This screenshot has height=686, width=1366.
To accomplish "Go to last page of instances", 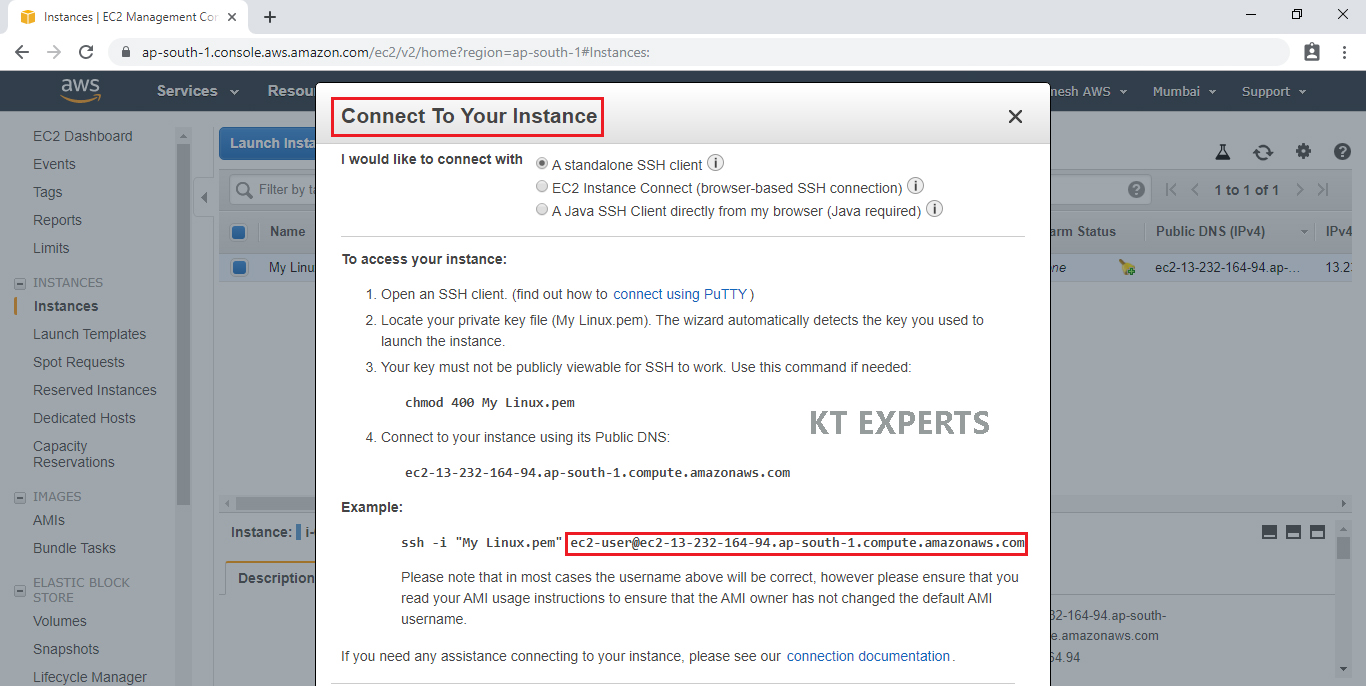I will coord(1322,190).
